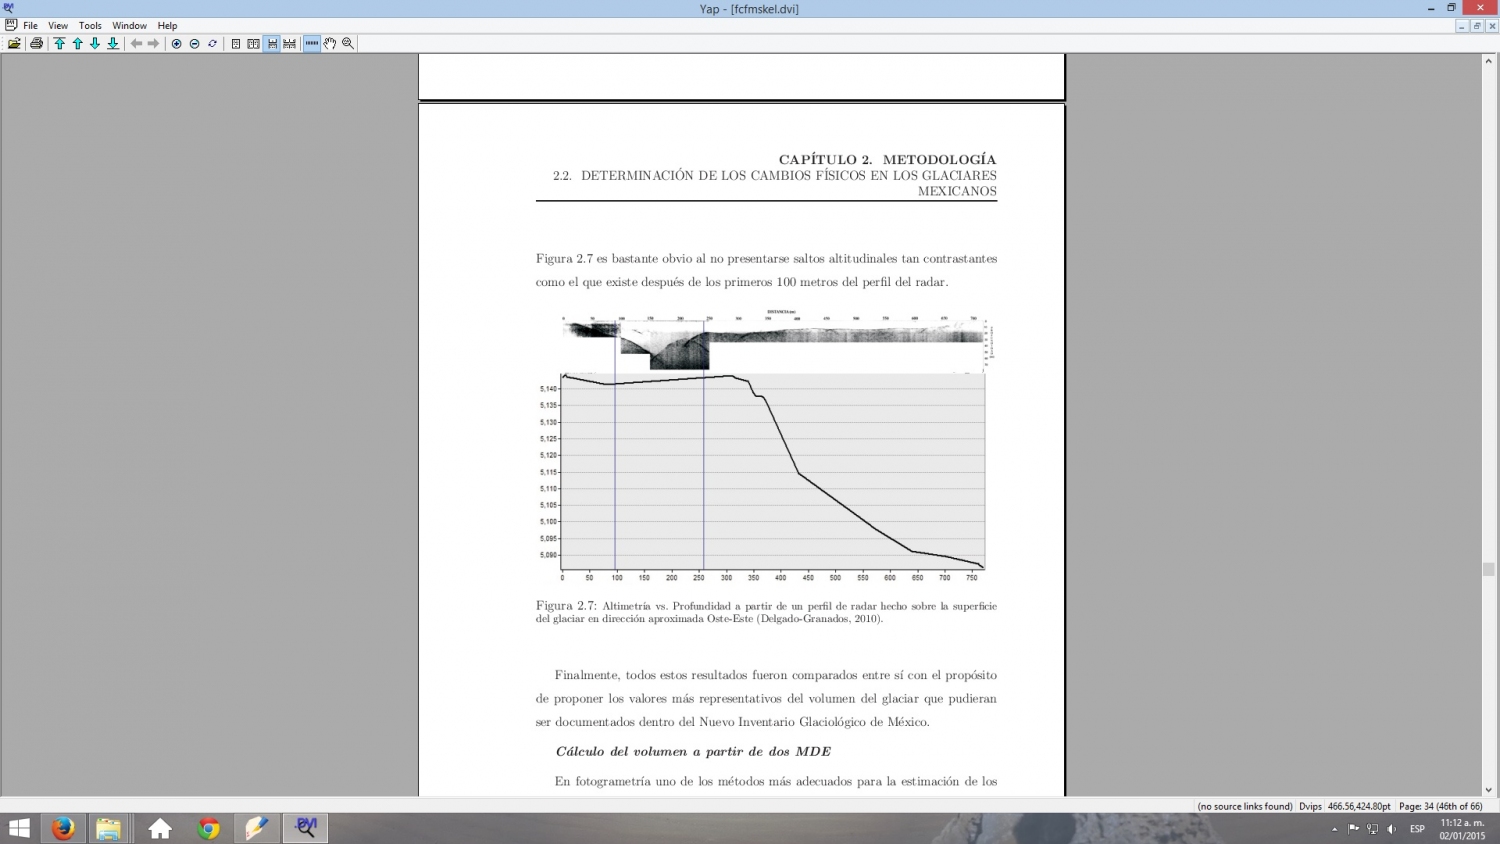Click the Open file toolbar icon

pos(14,44)
